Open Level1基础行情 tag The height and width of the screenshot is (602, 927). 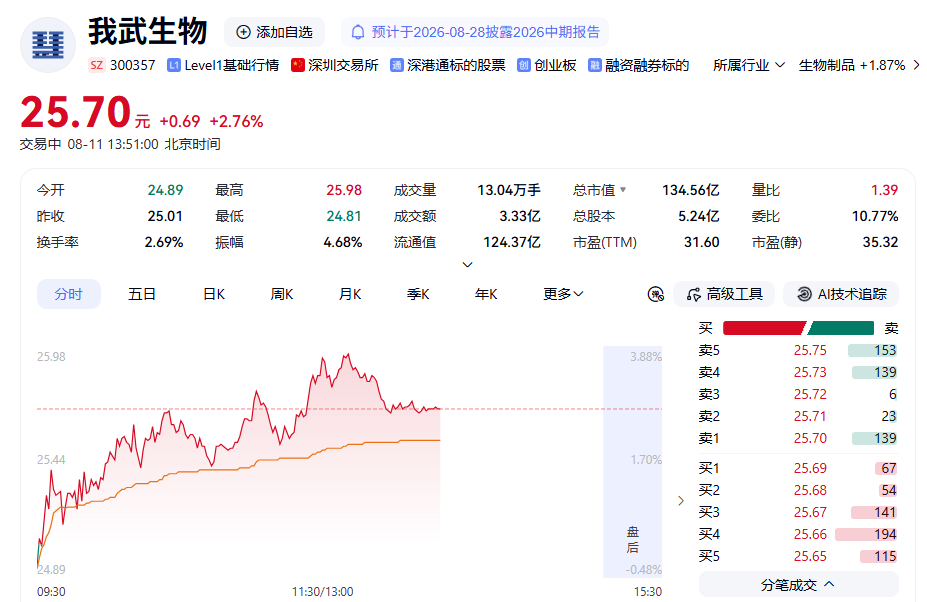223,65
